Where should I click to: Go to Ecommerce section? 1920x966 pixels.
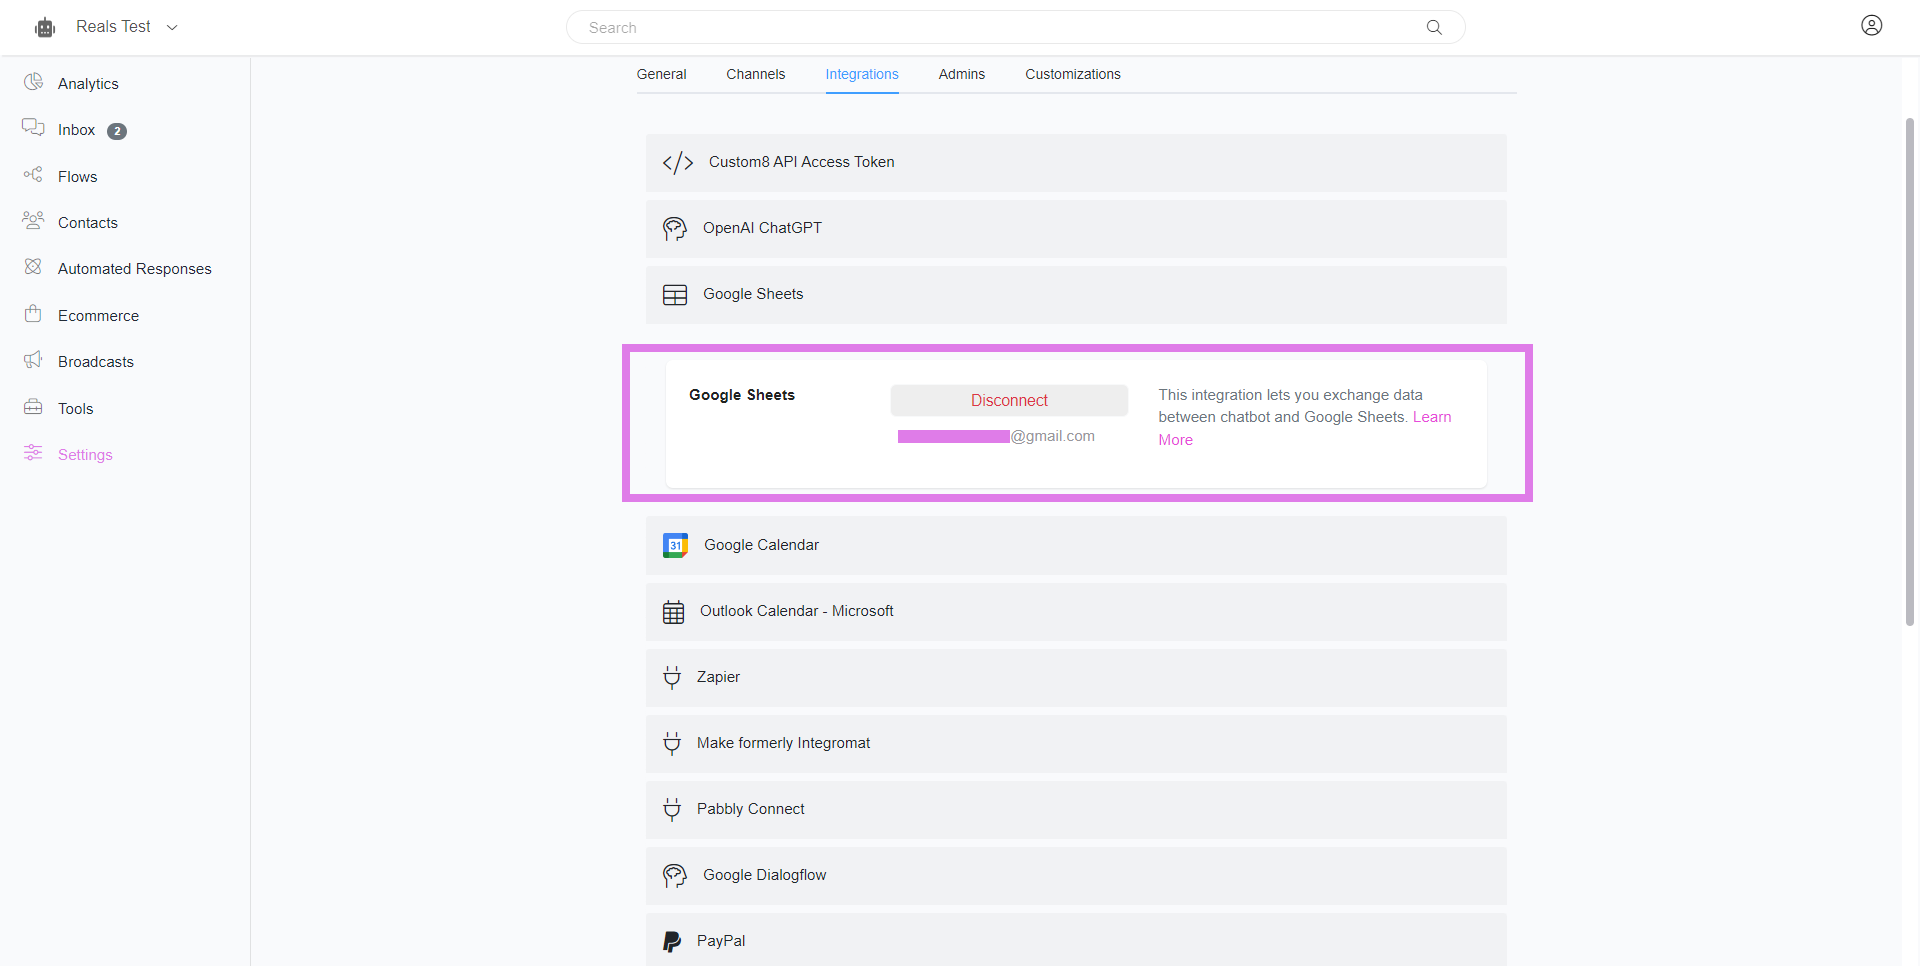click(x=98, y=316)
